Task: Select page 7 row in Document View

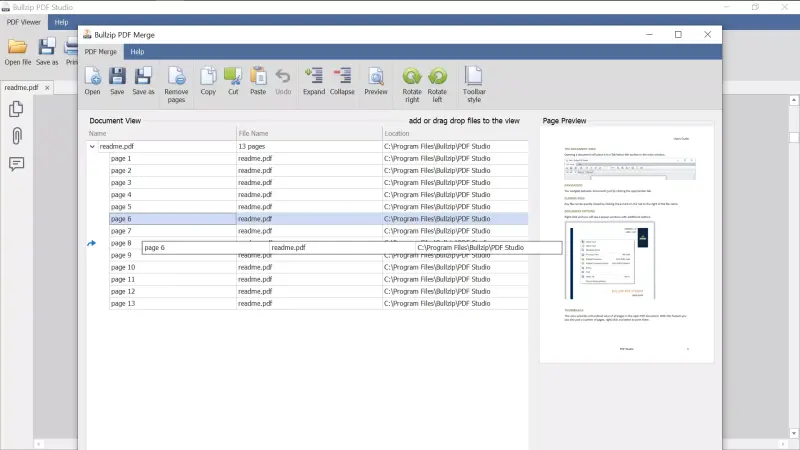Action: point(319,231)
